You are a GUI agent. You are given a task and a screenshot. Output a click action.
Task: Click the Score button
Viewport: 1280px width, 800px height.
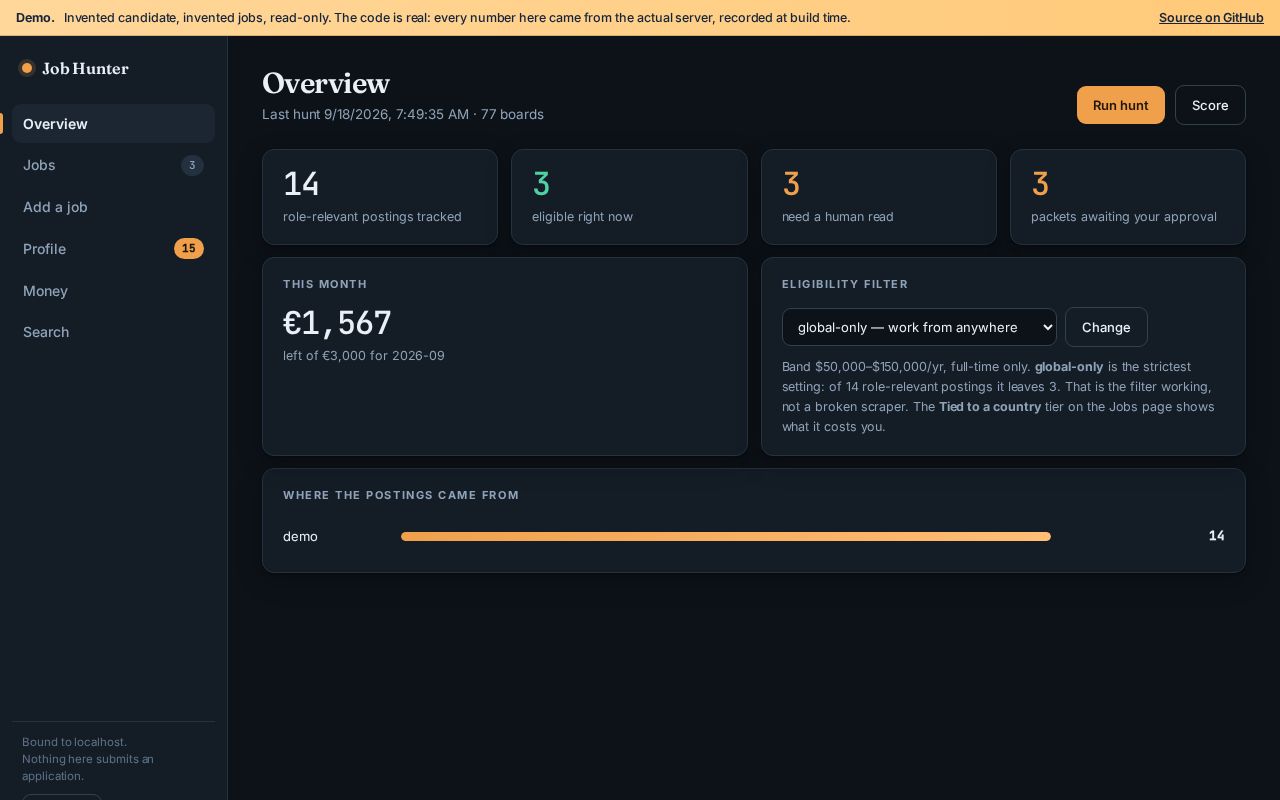[1210, 105]
